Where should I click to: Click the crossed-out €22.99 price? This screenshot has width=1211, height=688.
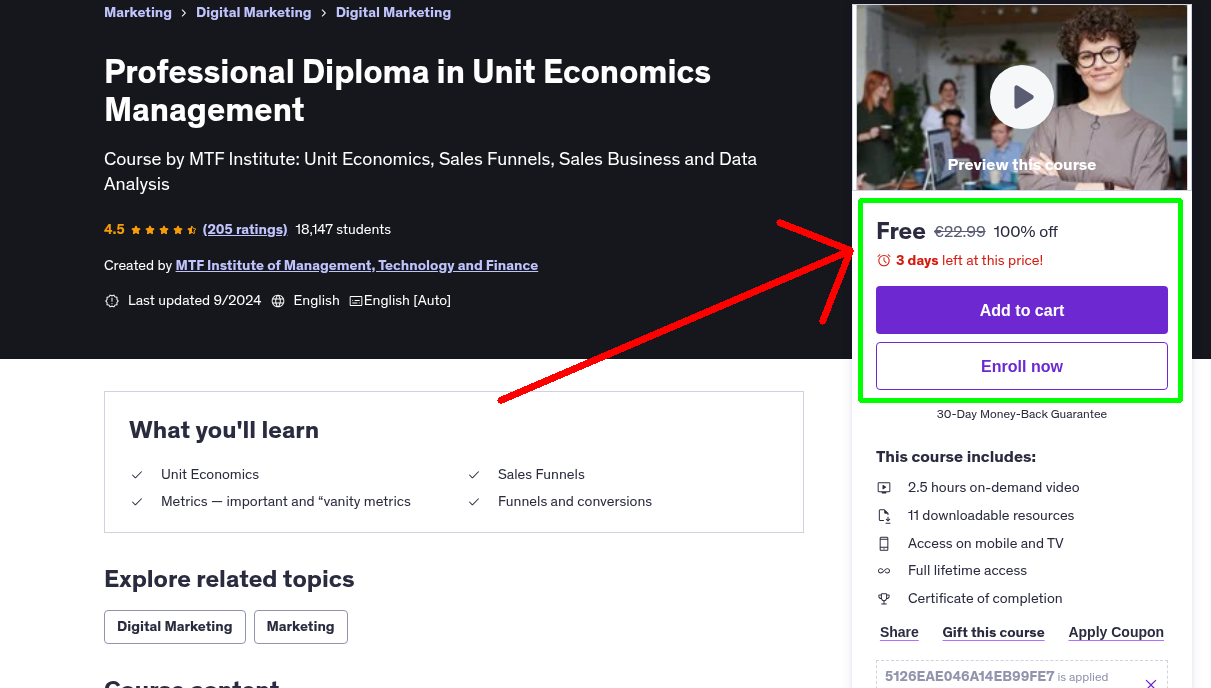click(960, 232)
